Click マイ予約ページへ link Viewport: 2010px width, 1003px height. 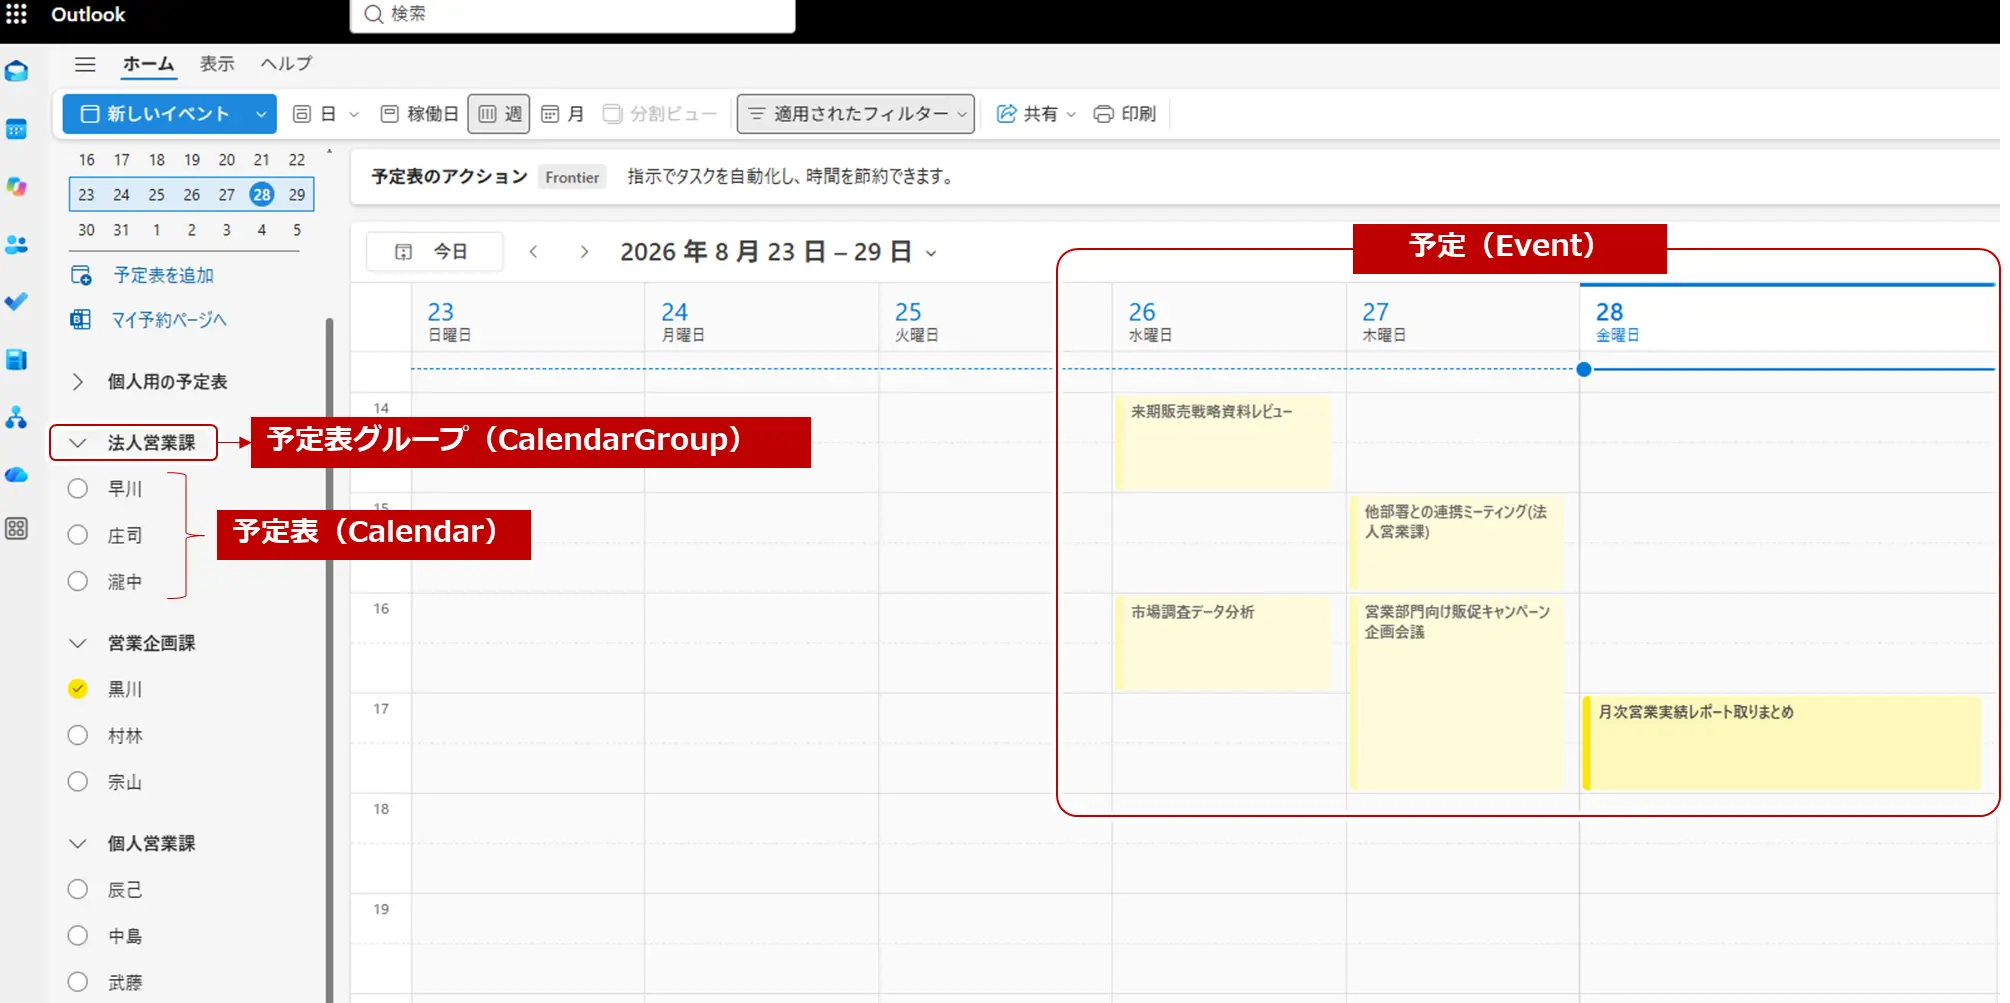pos(169,320)
